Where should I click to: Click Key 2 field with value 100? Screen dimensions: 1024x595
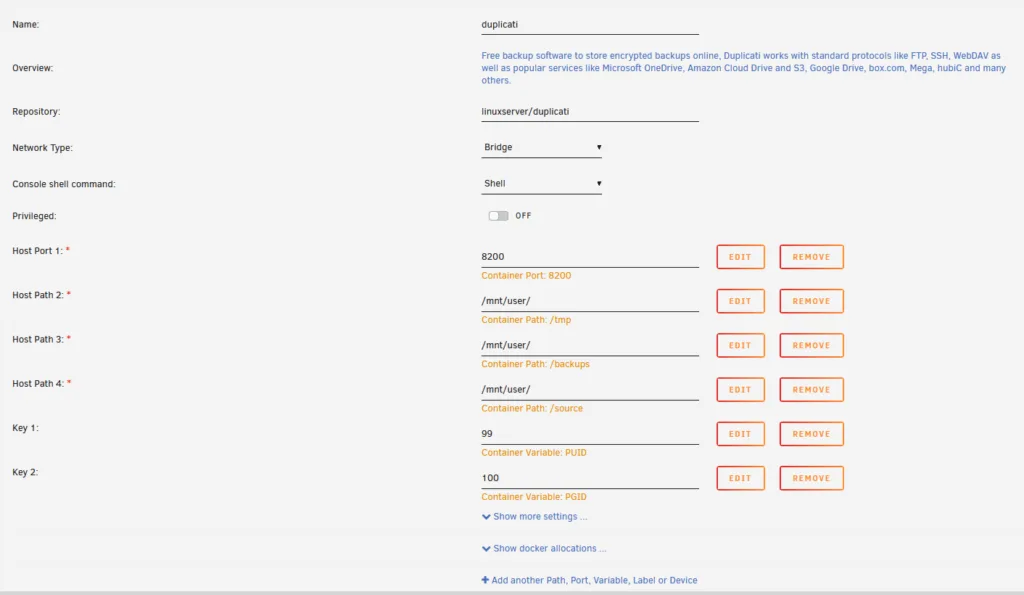point(590,479)
